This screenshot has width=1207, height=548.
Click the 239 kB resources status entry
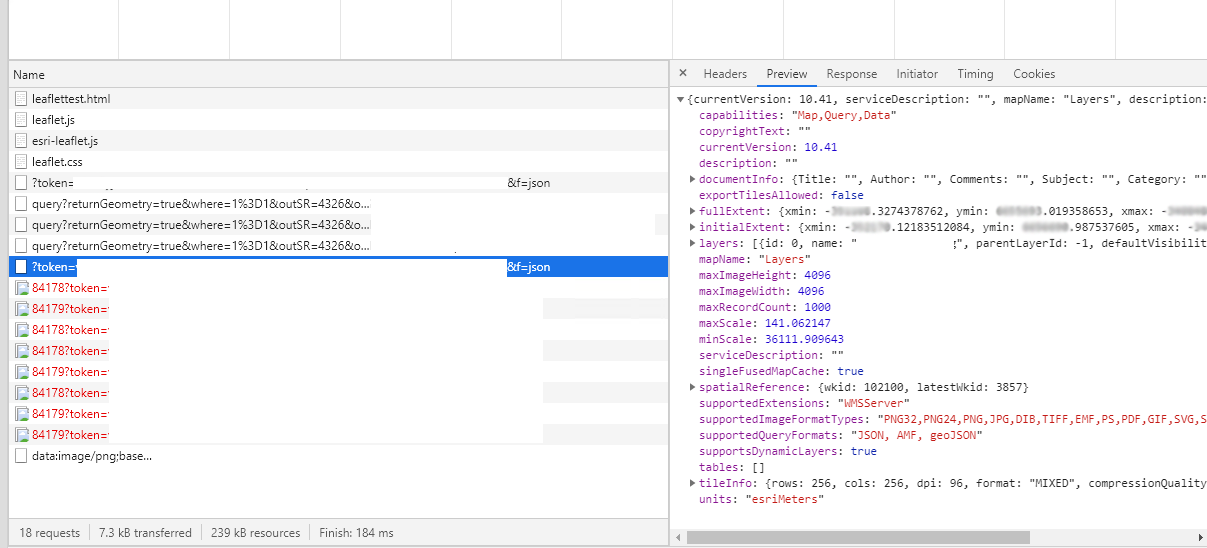(257, 533)
